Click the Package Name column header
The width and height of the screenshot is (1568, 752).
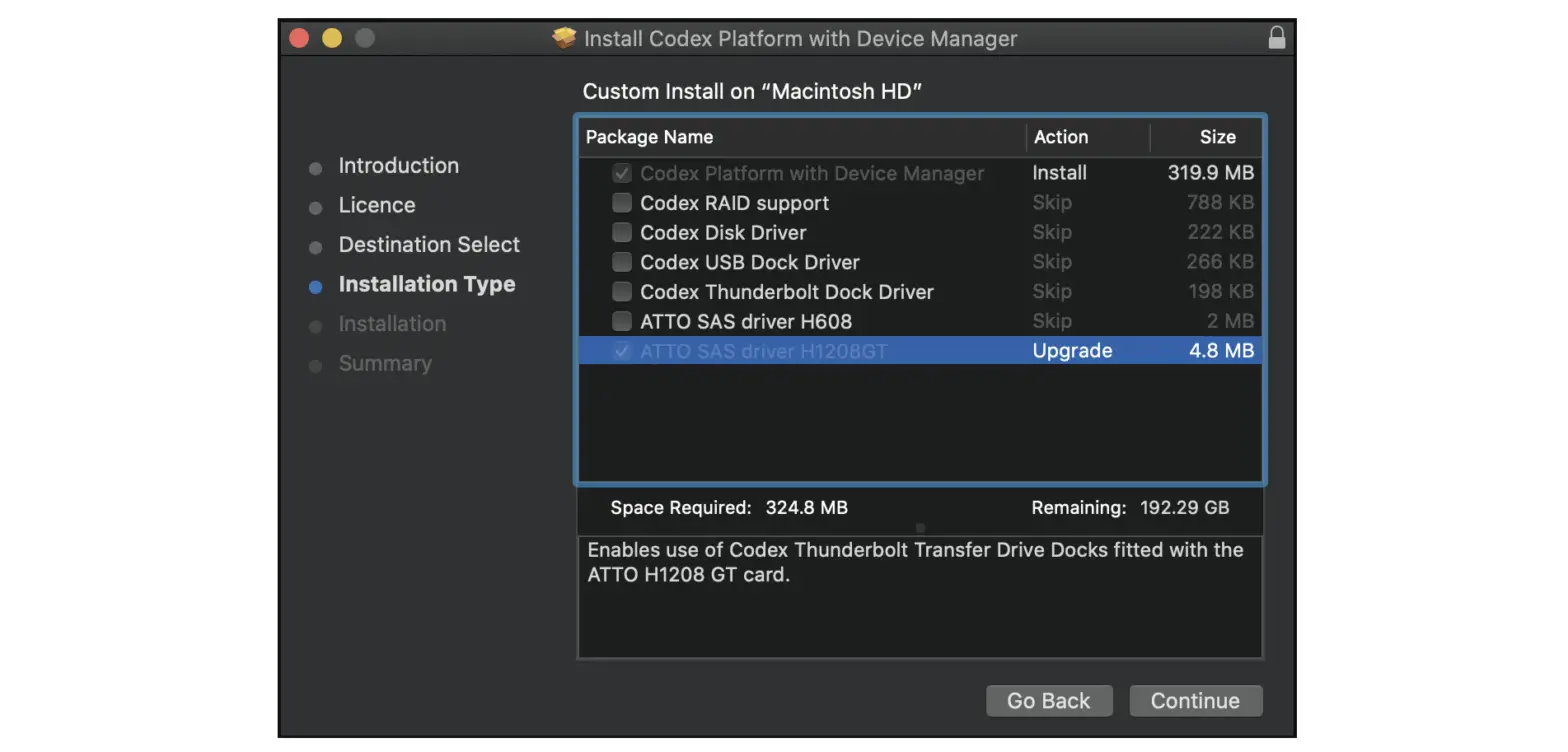(649, 137)
